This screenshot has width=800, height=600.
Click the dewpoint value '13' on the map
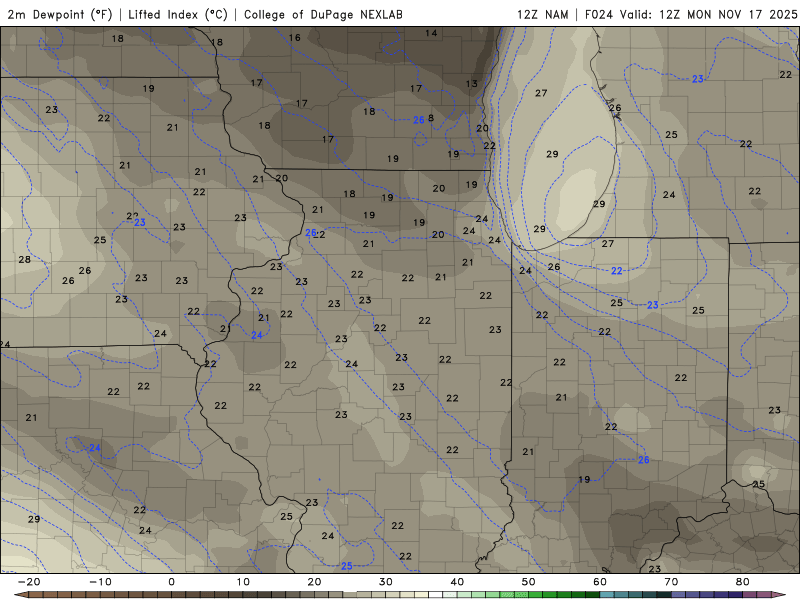(471, 83)
